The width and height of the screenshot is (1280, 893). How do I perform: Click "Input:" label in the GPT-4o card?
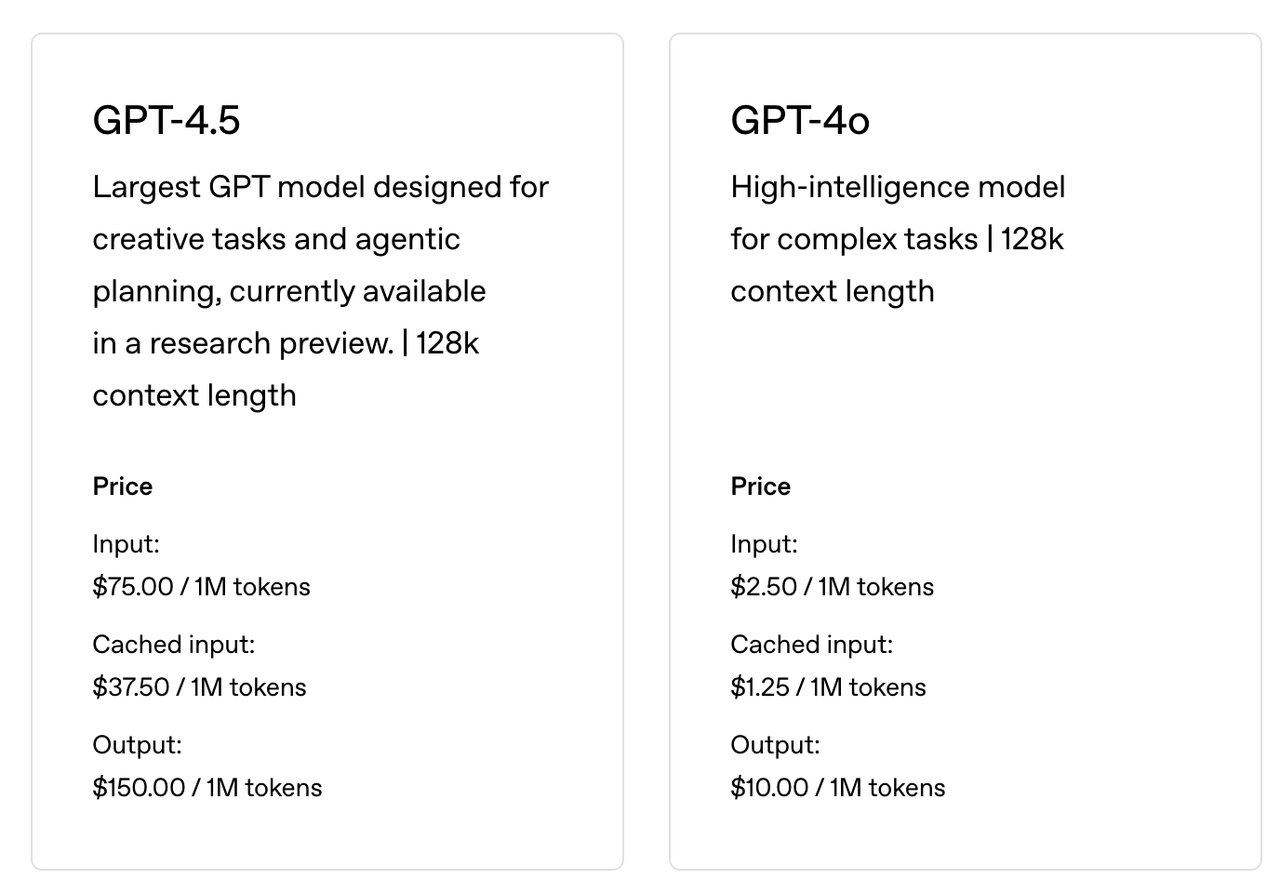tap(764, 545)
